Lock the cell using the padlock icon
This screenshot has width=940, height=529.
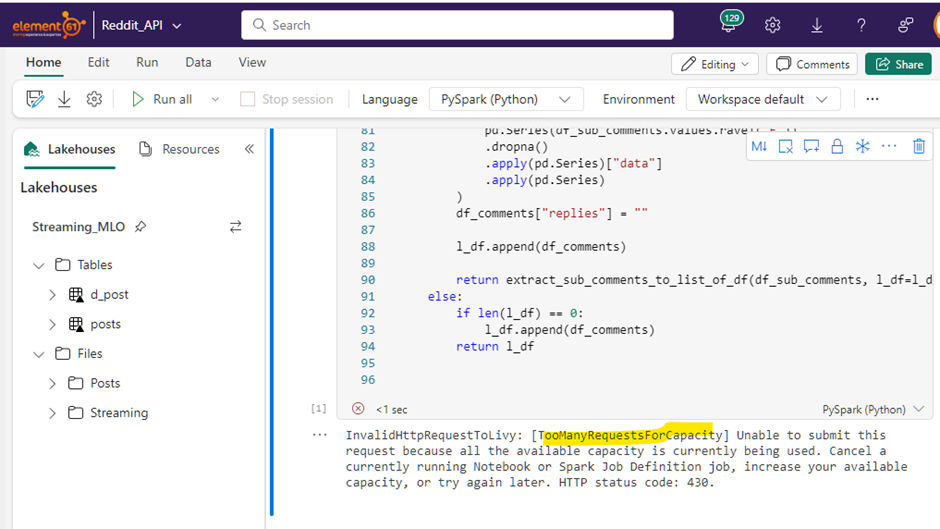coord(837,147)
